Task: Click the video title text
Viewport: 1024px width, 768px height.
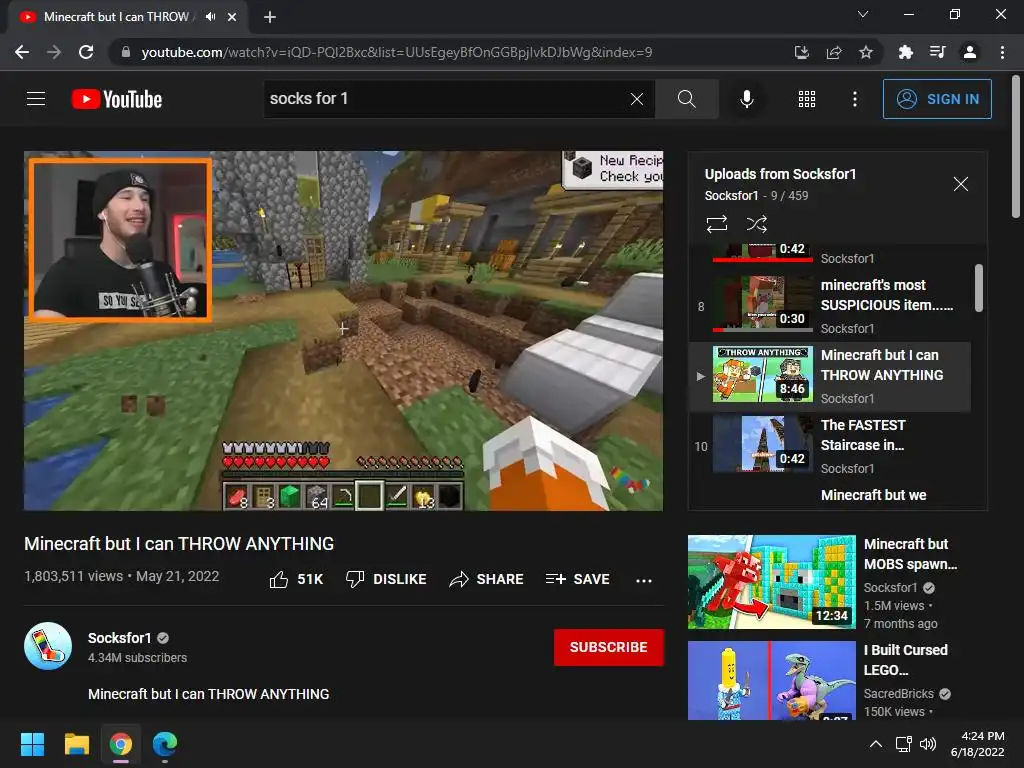Action: click(179, 543)
